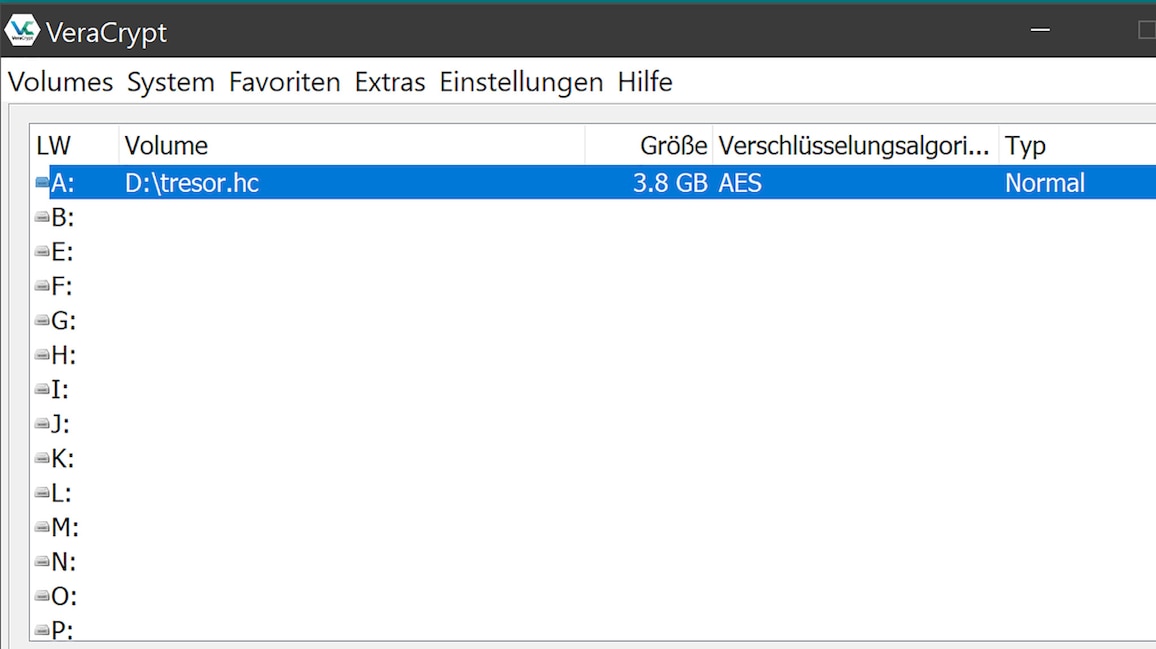Click the Volume column header

pyautogui.click(x=166, y=145)
